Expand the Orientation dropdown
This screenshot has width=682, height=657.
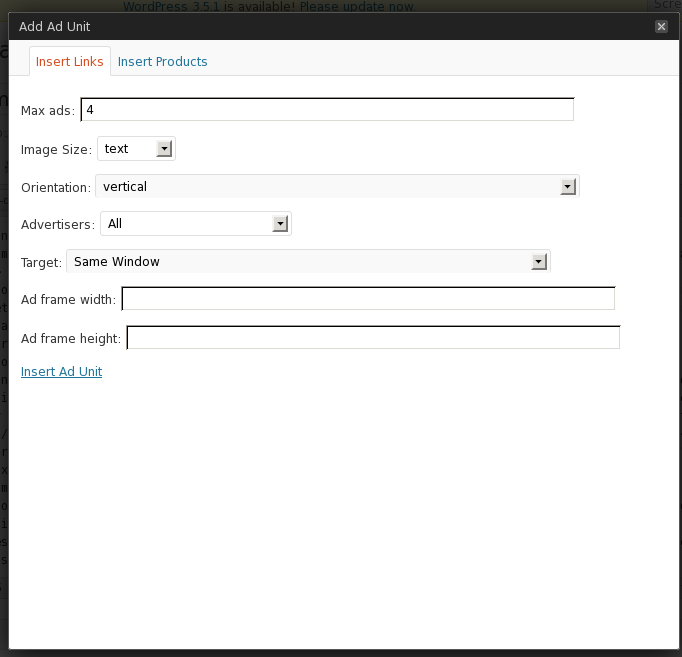point(337,187)
